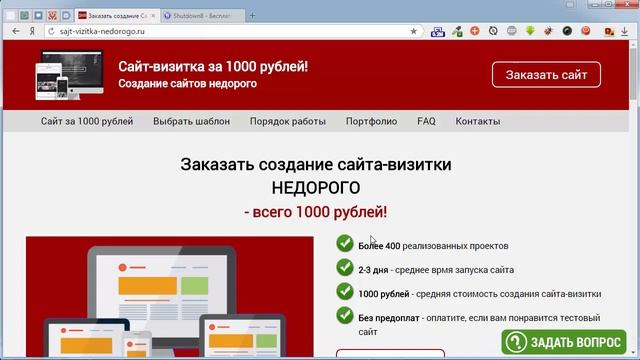Click the "Заказать сайт" button

click(x=546, y=75)
